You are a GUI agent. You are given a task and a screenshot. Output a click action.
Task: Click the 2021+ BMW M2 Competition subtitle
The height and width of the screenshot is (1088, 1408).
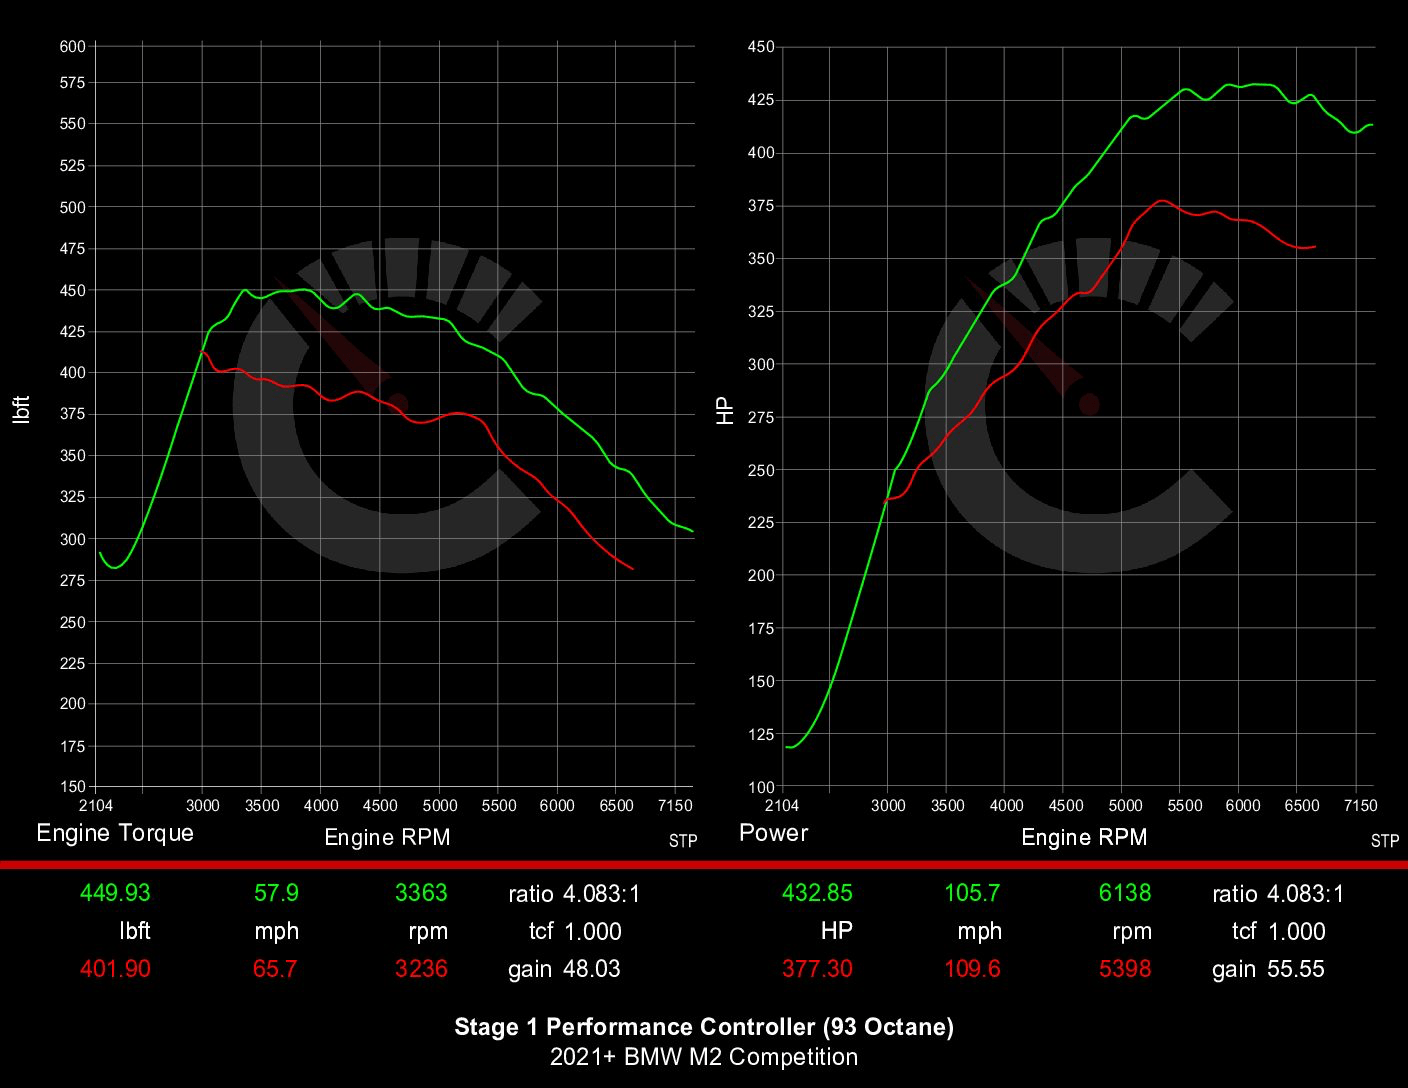[703, 1057]
